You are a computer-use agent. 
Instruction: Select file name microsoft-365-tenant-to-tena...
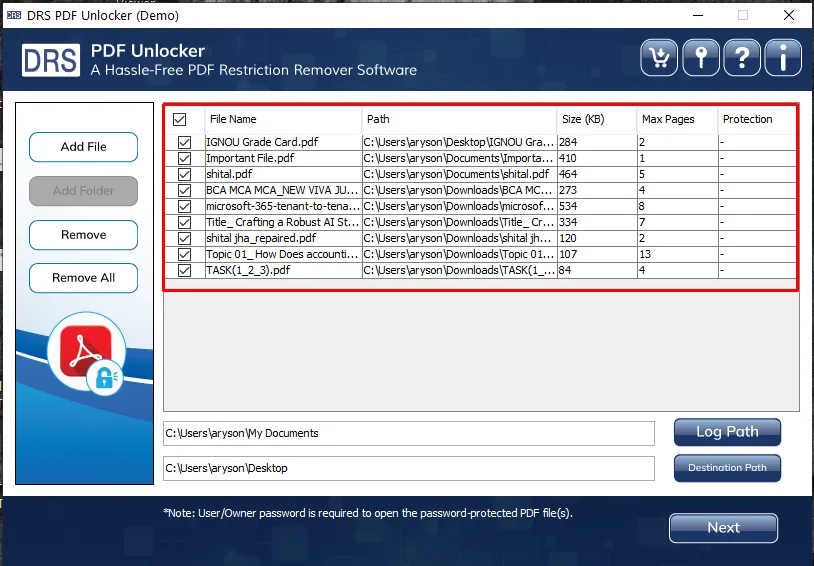coord(282,207)
